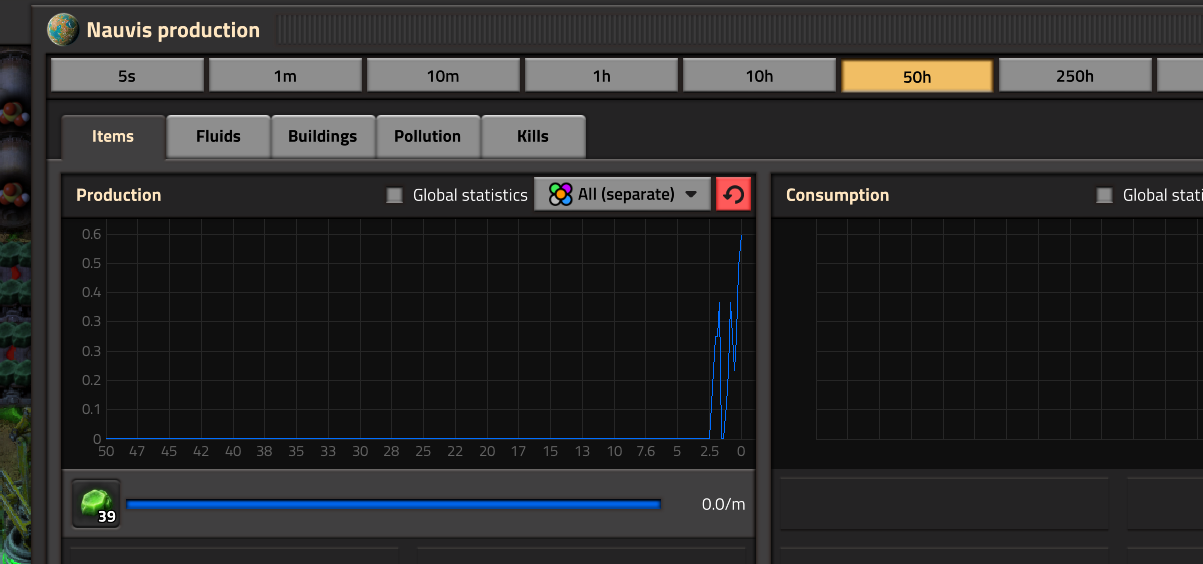
Task: Set the time range to 10m
Action: click(443, 76)
